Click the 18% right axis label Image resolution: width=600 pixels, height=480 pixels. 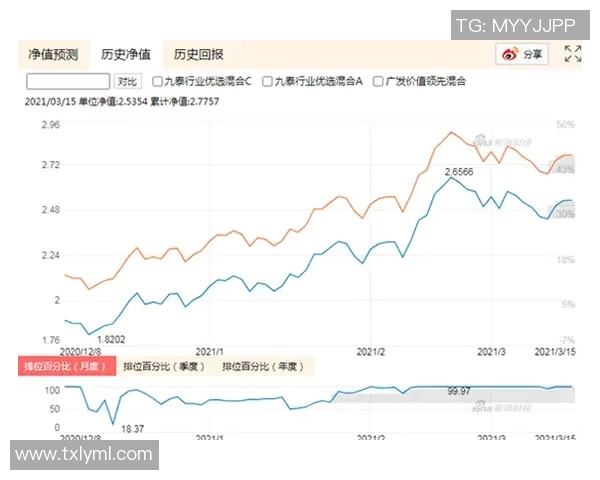pyautogui.click(x=566, y=260)
